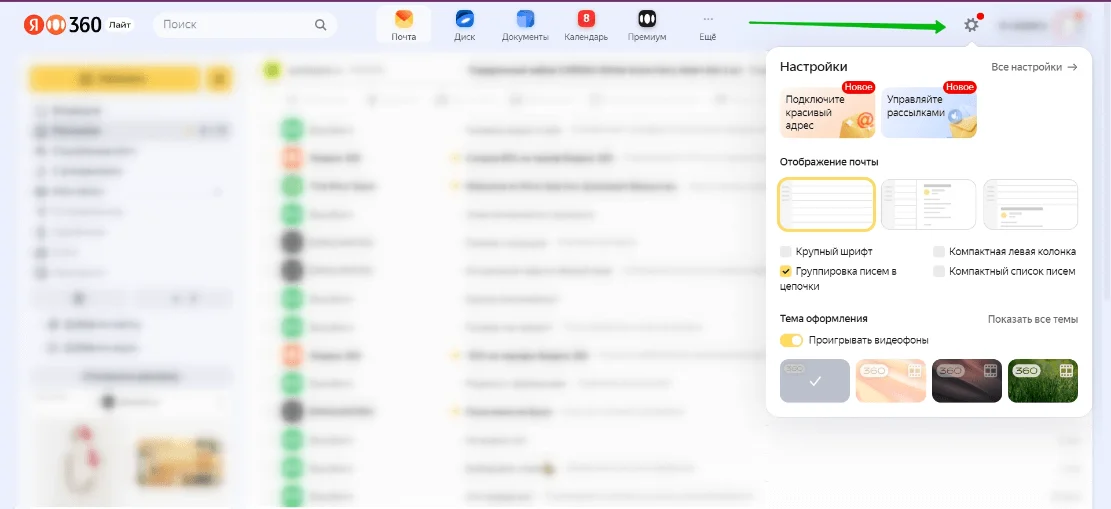Open Документы service

[525, 25]
